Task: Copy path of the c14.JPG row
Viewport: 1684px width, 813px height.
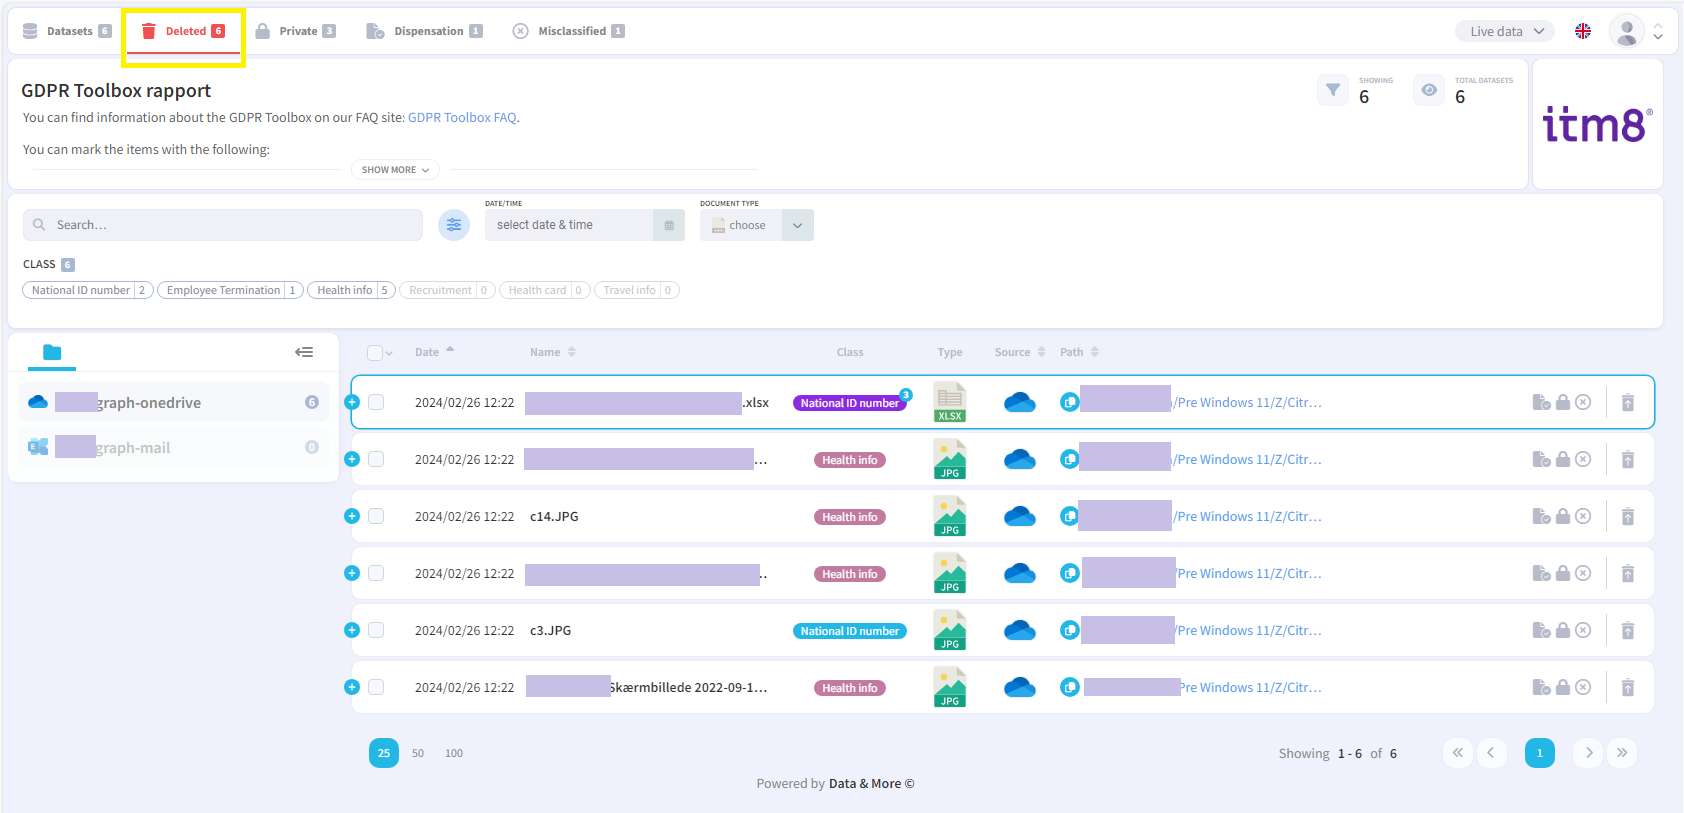Action: click(x=1070, y=516)
